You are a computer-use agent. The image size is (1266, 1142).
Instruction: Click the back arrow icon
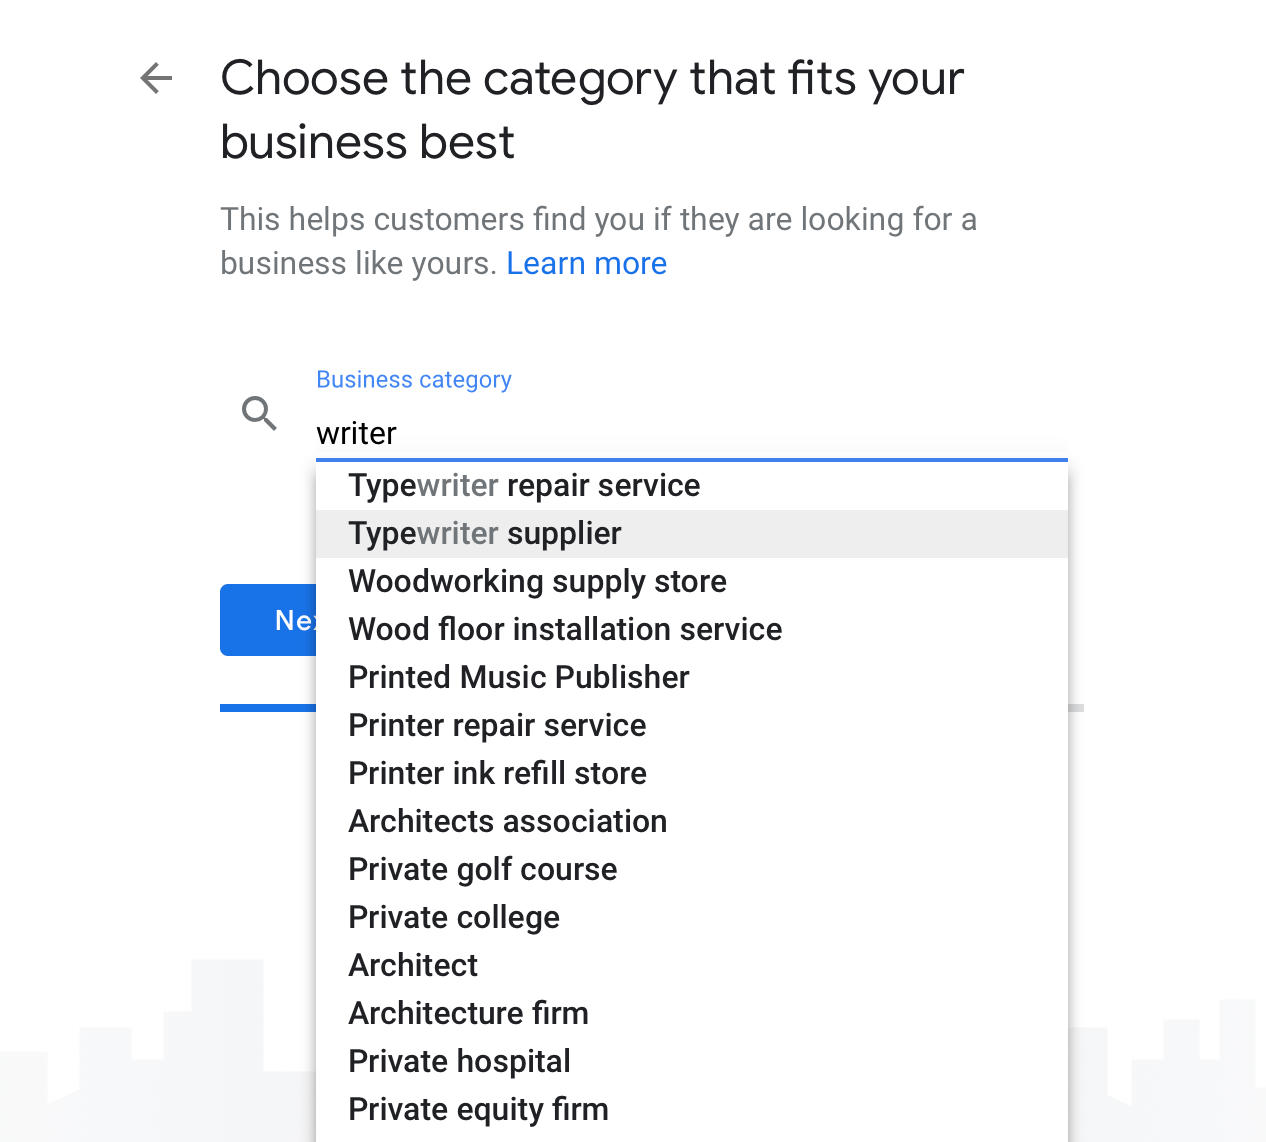tap(156, 78)
